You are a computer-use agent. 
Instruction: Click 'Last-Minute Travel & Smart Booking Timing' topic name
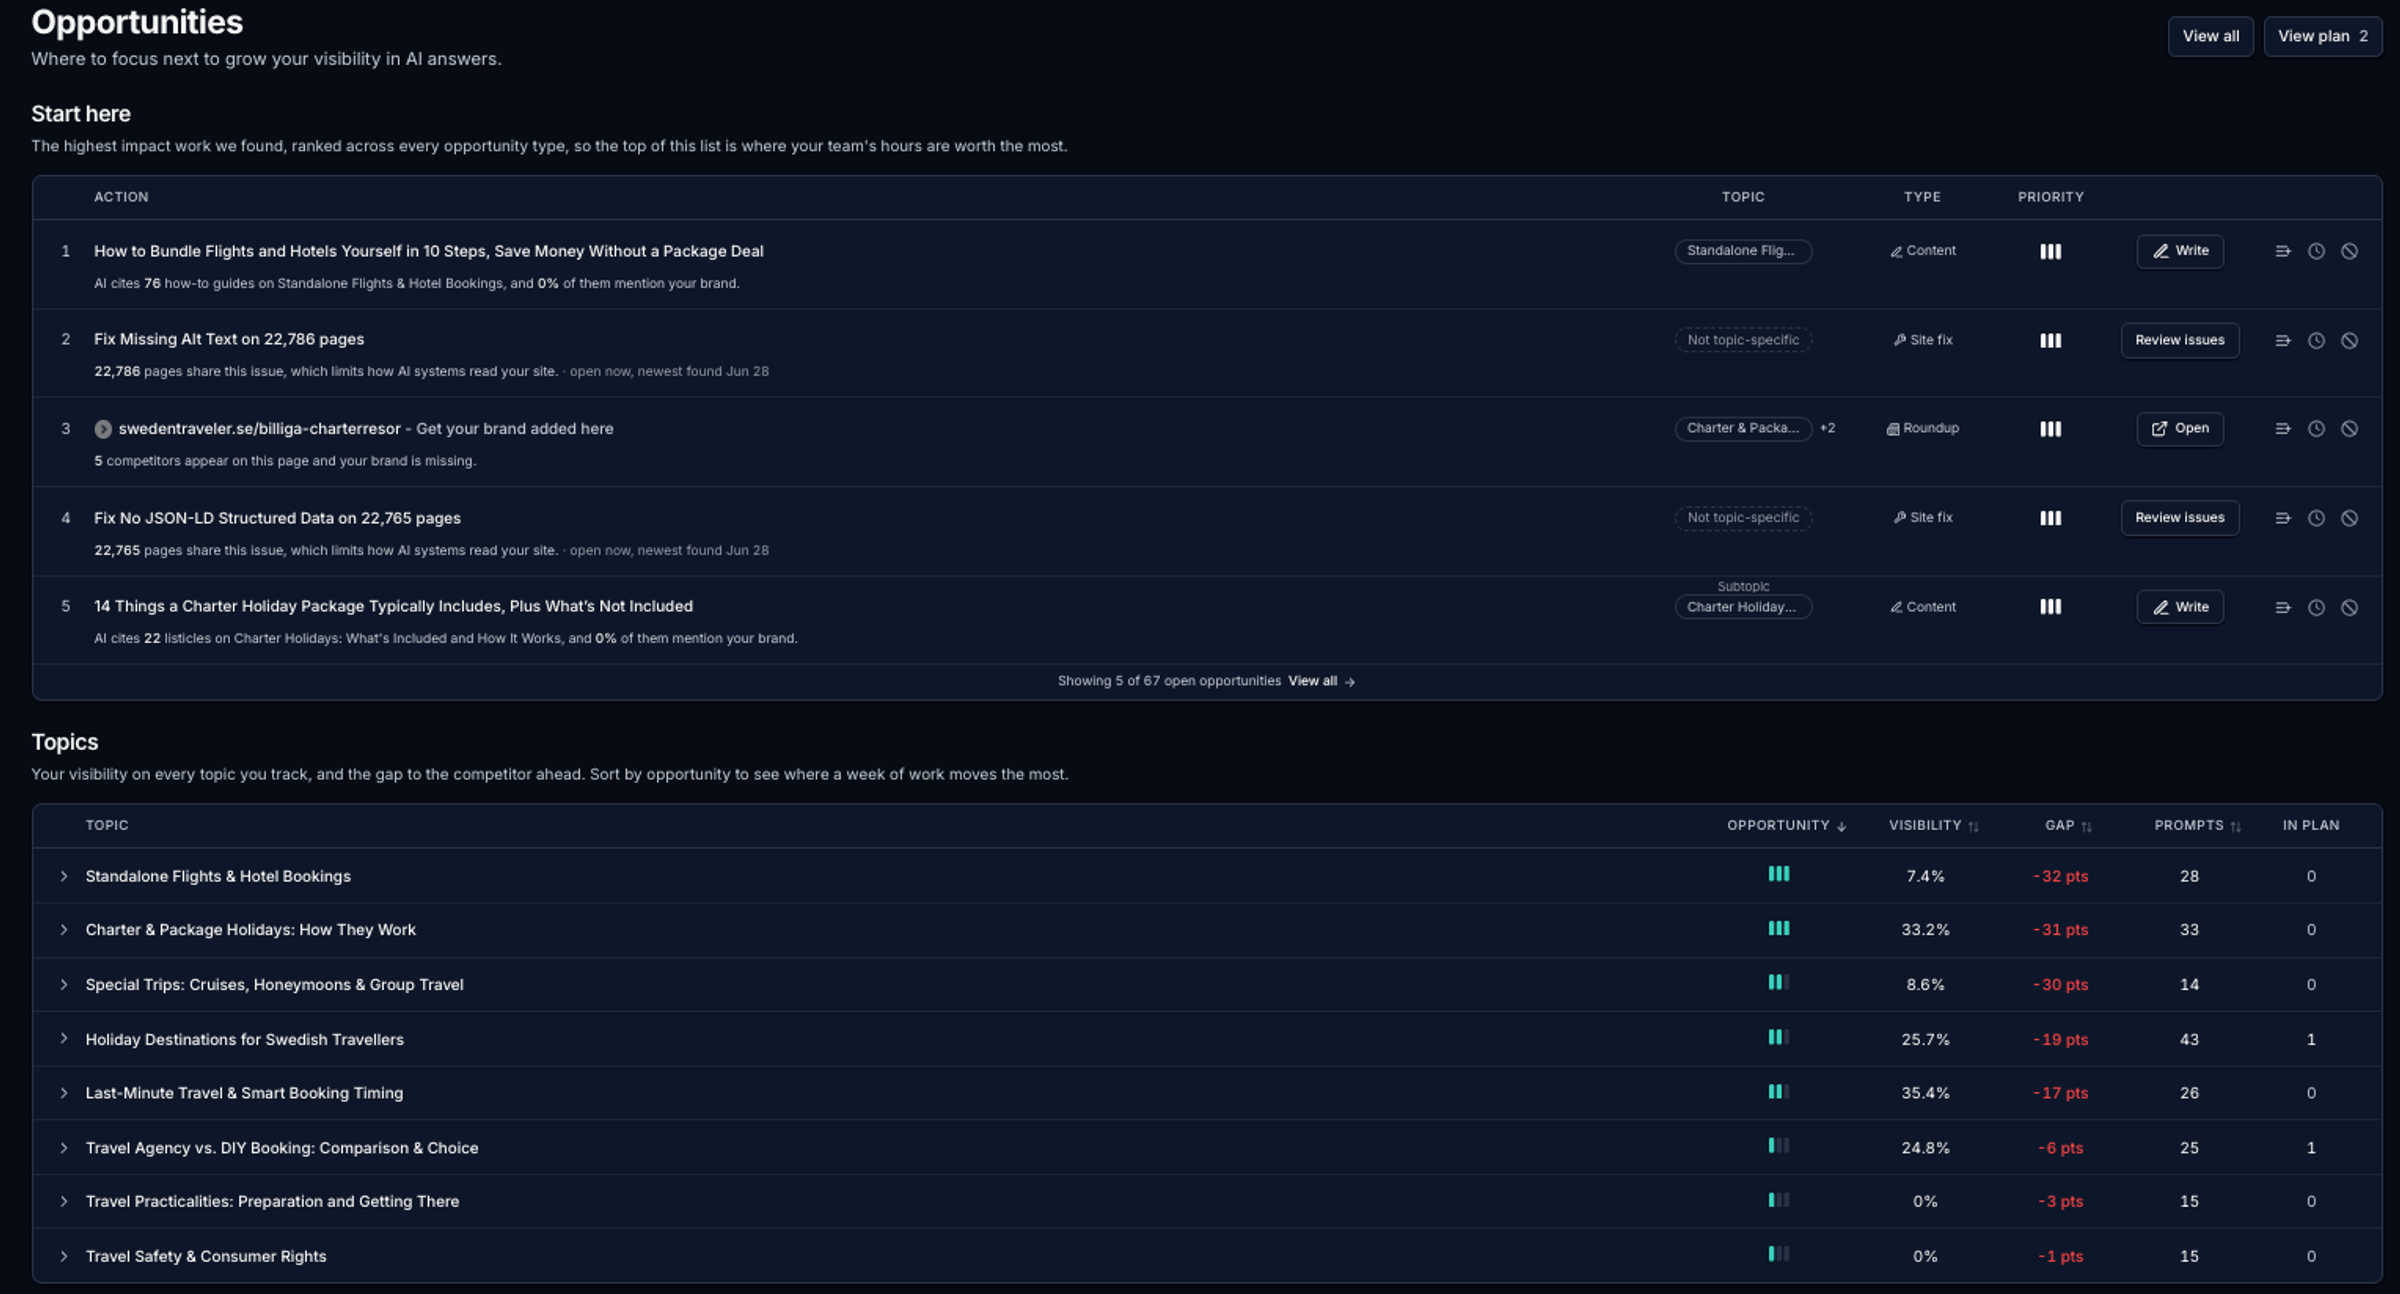[x=244, y=1093]
